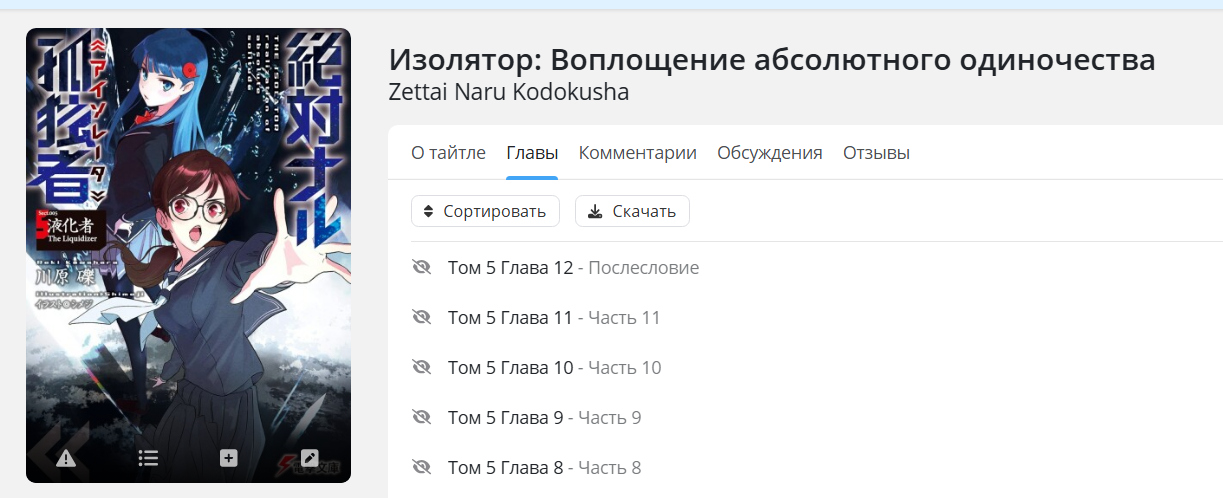This screenshot has height=498, width=1223.
Task: Click the Скачать download button
Action: tap(632, 211)
